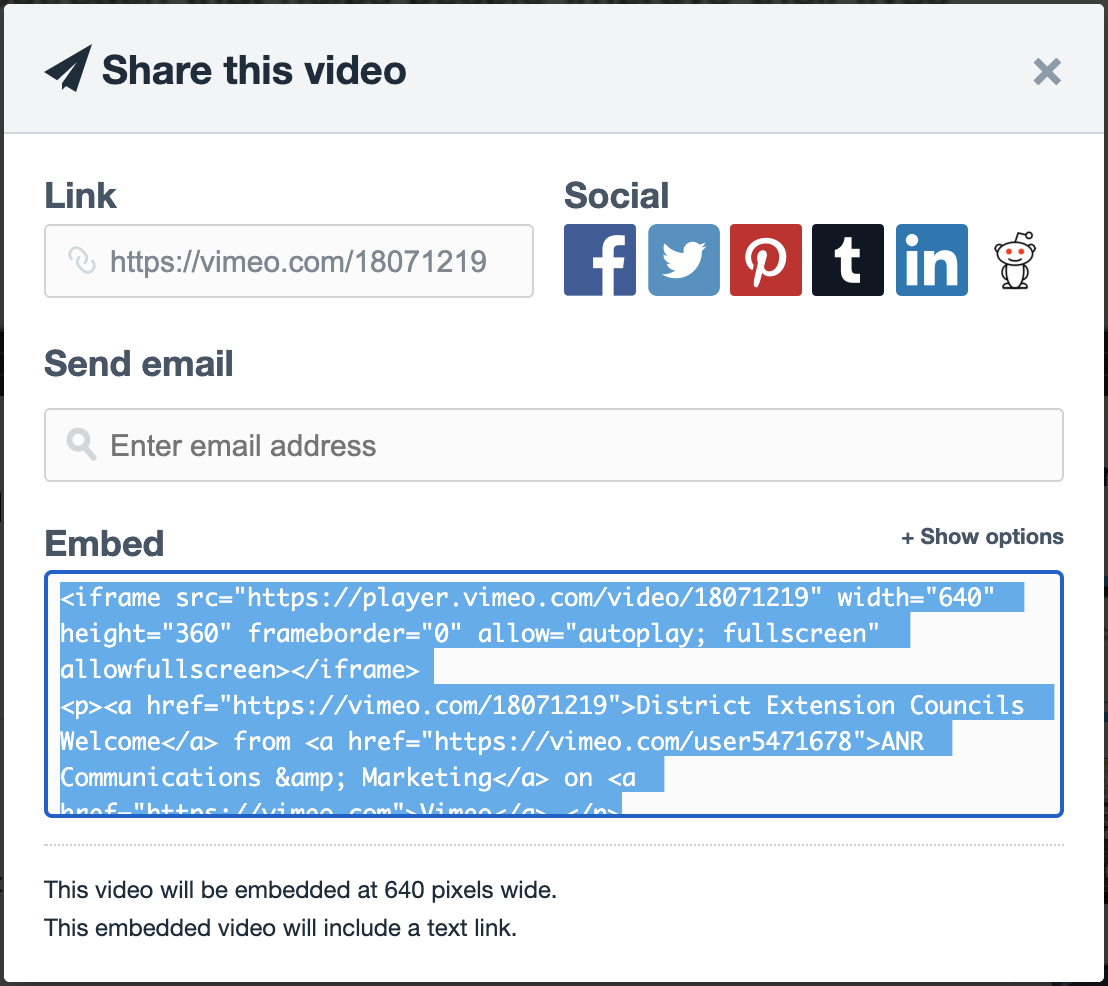This screenshot has height=986, width=1108.
Task: Click the Social heading above the share icons
Action: point(616,196)
